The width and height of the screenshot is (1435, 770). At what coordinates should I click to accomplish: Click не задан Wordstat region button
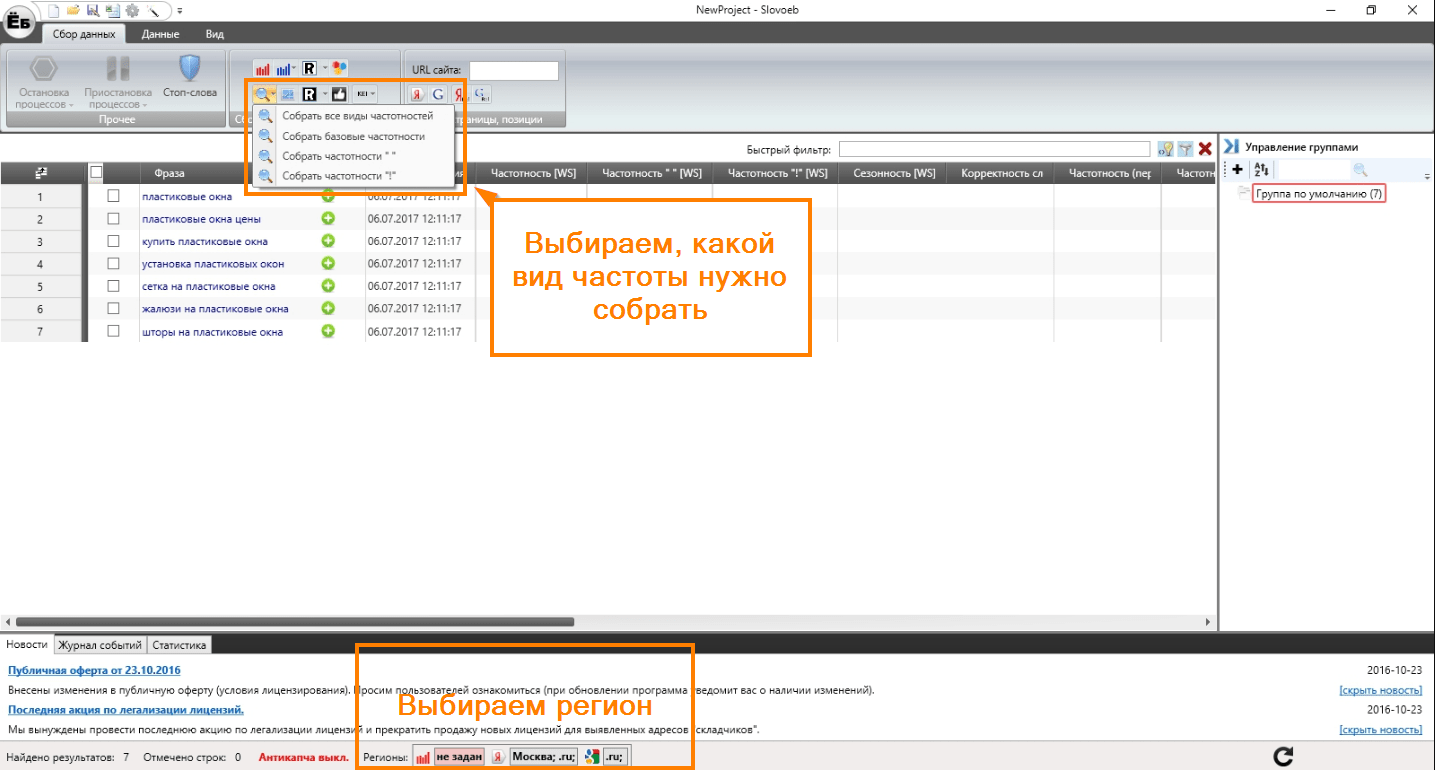458,757
